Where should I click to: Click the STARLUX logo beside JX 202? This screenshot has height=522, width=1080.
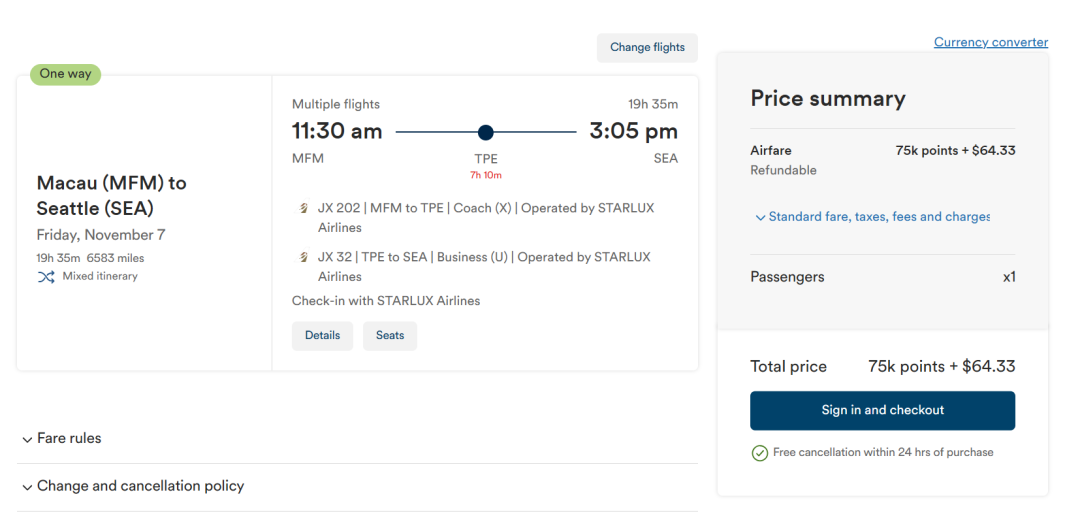pyautogui.click(x=304, y=209)
